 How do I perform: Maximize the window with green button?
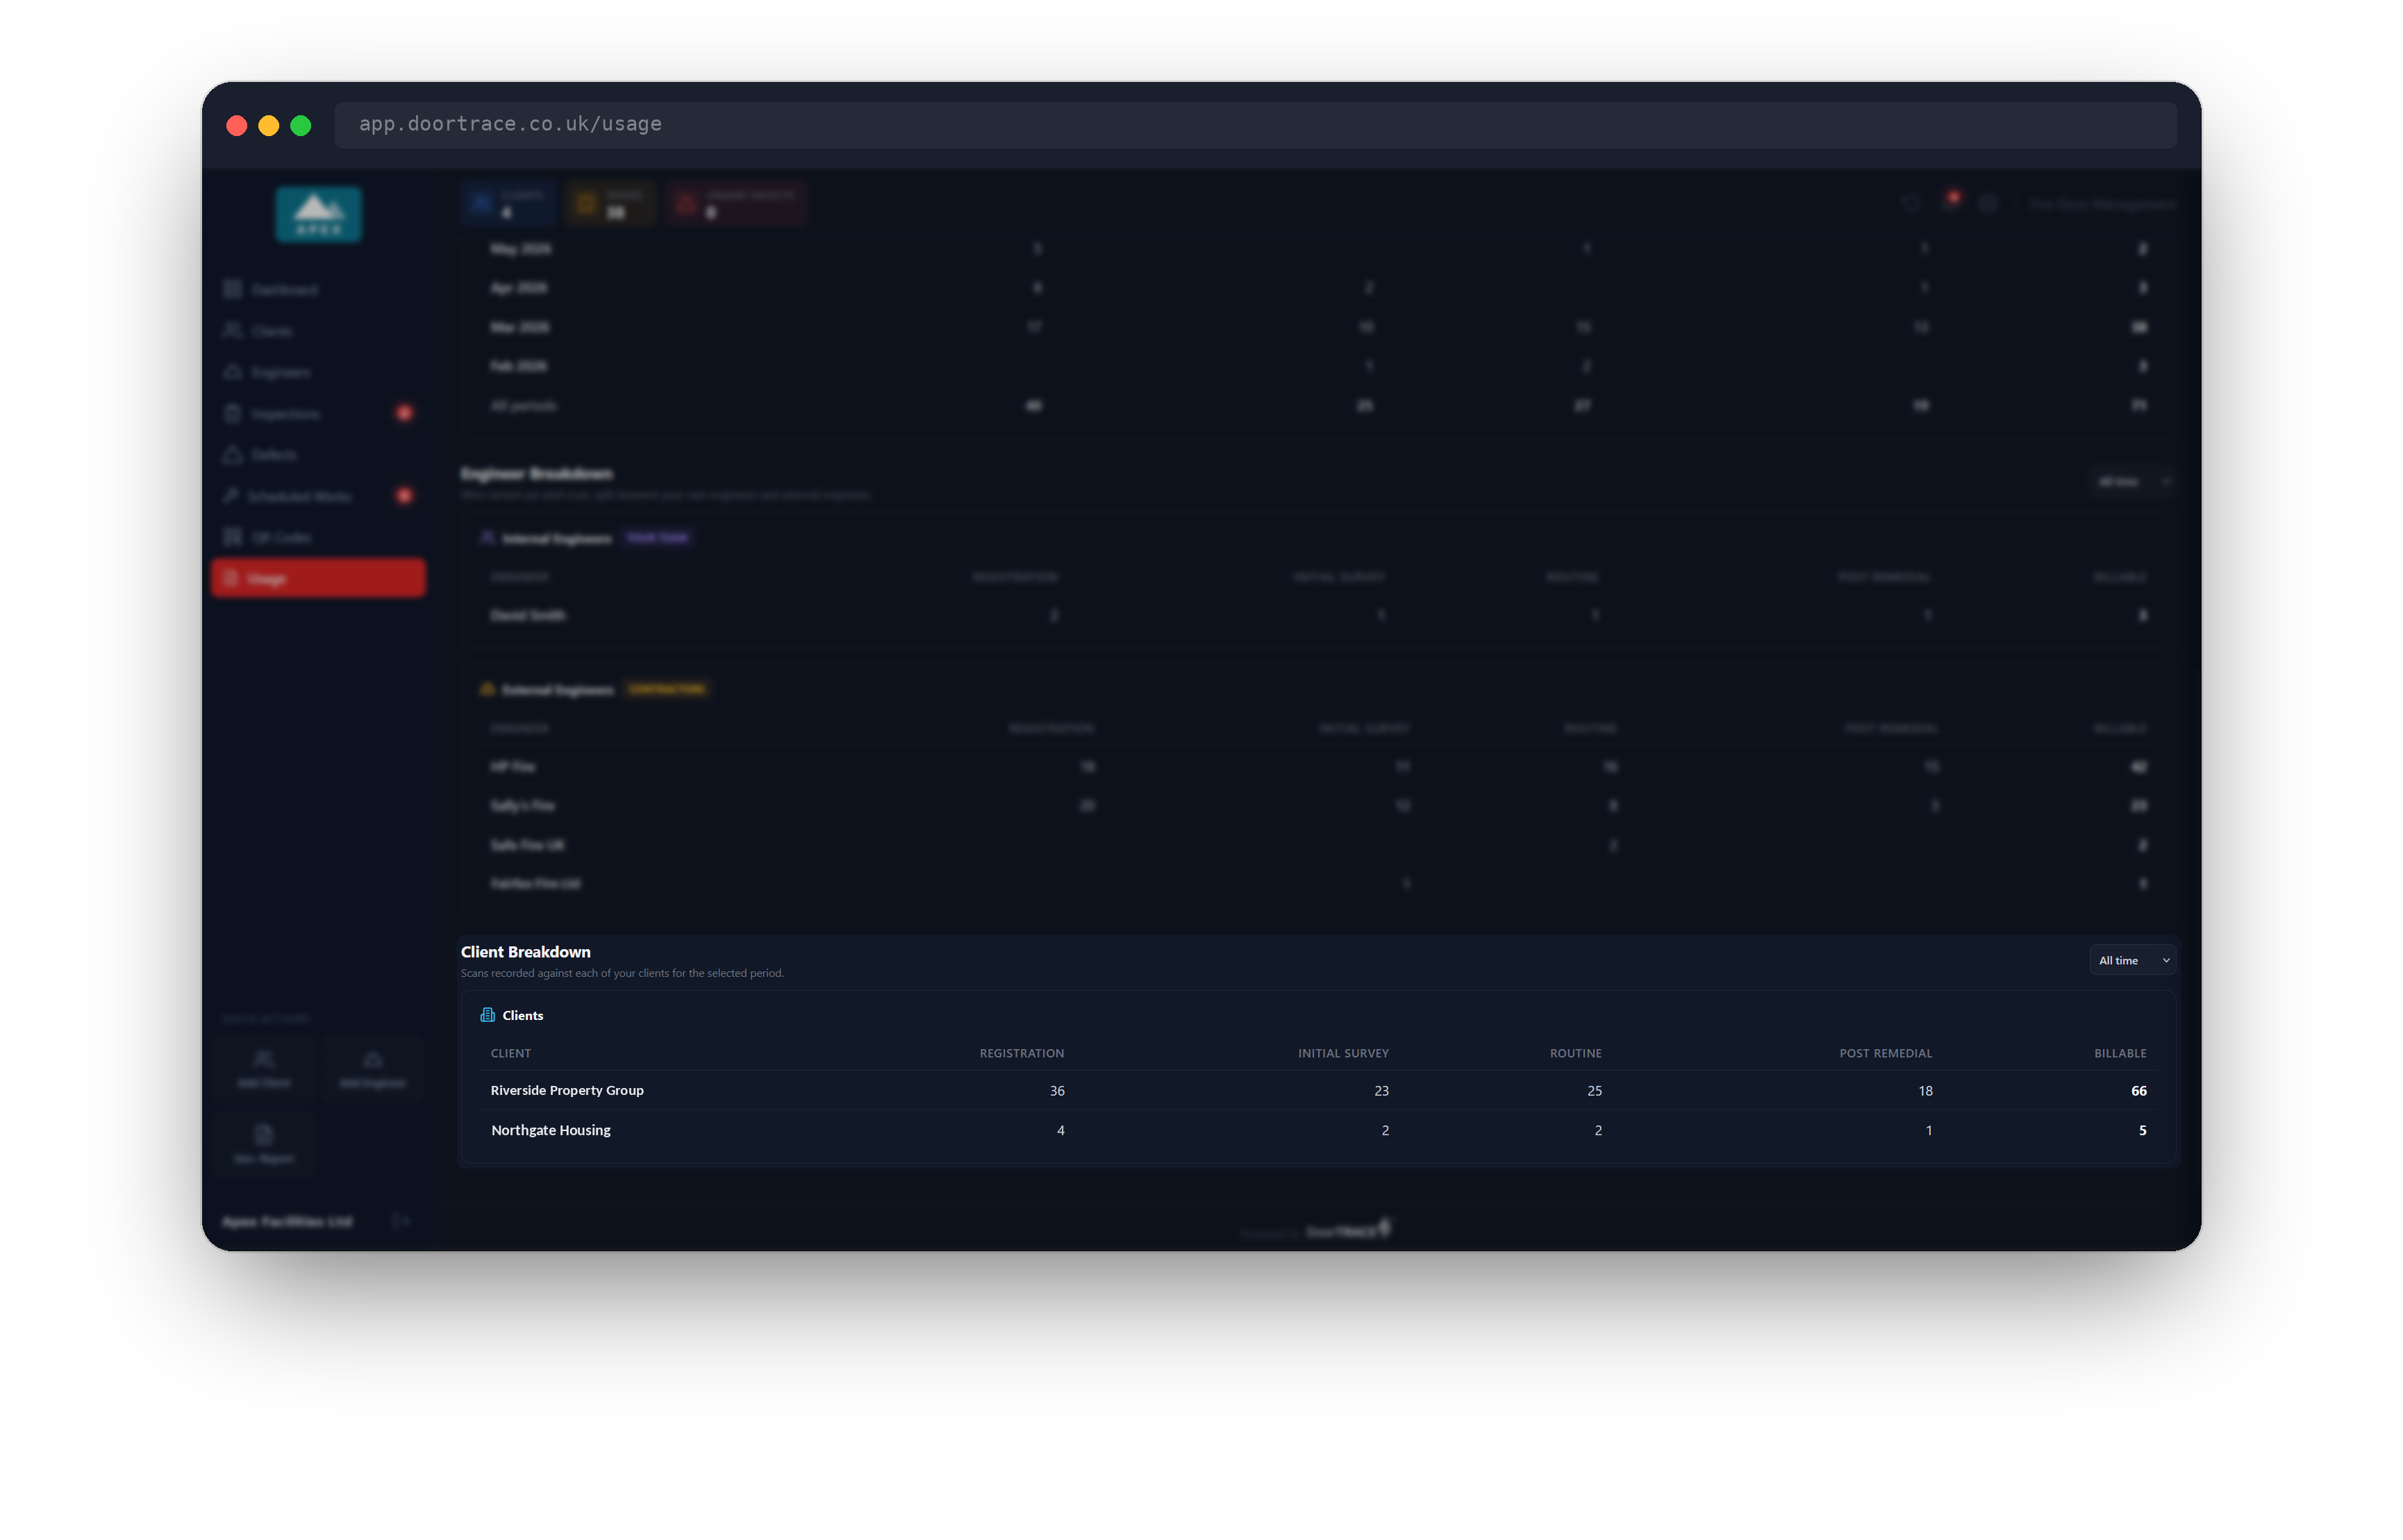[x=301, y=125]
